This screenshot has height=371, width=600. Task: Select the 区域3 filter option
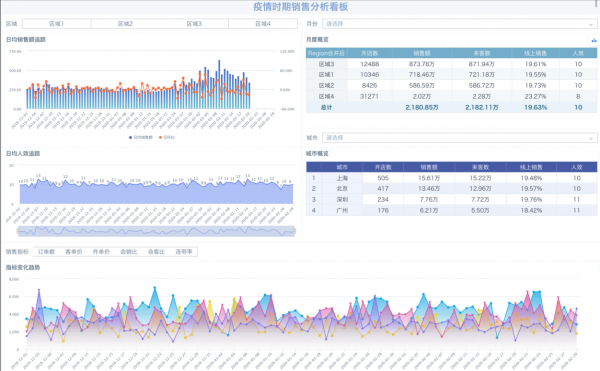click(x=194, y=24)
